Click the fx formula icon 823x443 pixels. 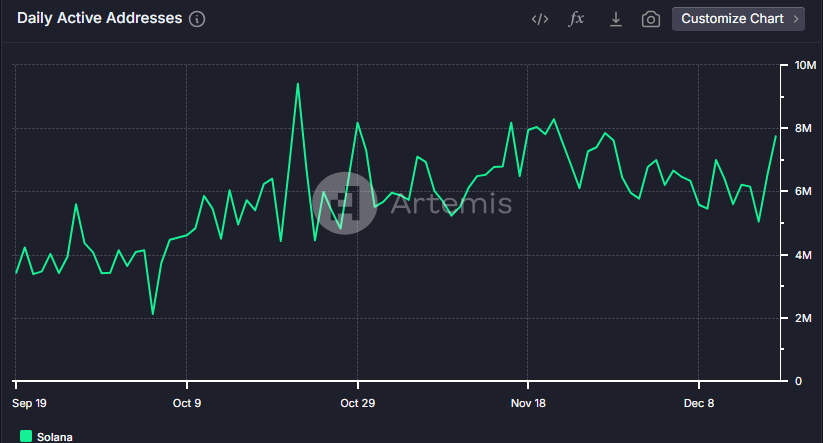(576, 19)
